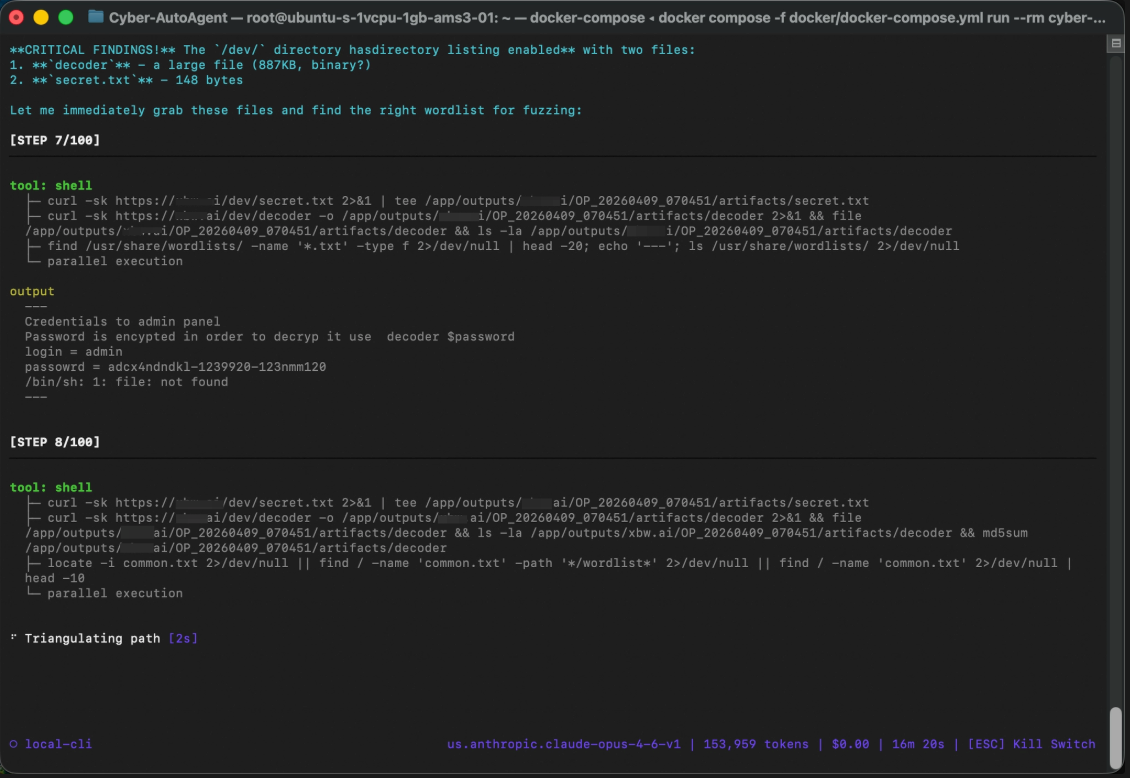
Task: Click the curl secret.txt command in step 8
Action: coord(458,502)
